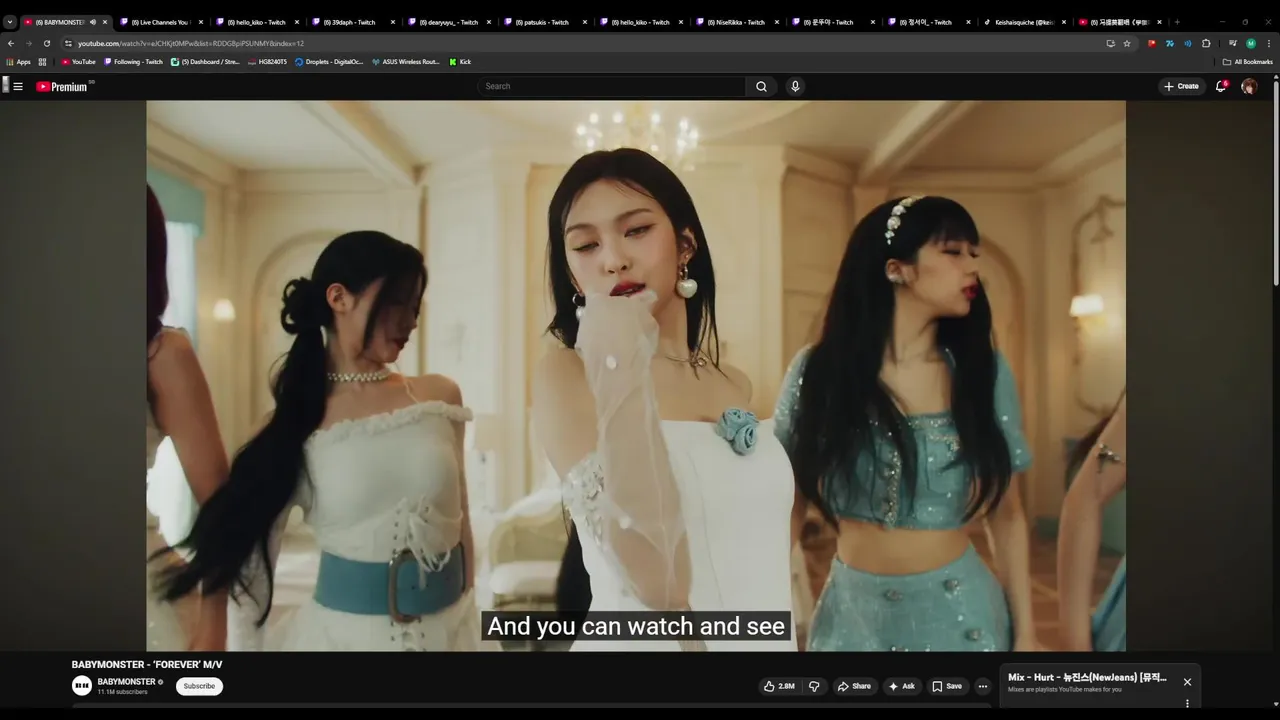
Task: Open ASUS Wireless Router bookmark
Action: tap(406, 62)
